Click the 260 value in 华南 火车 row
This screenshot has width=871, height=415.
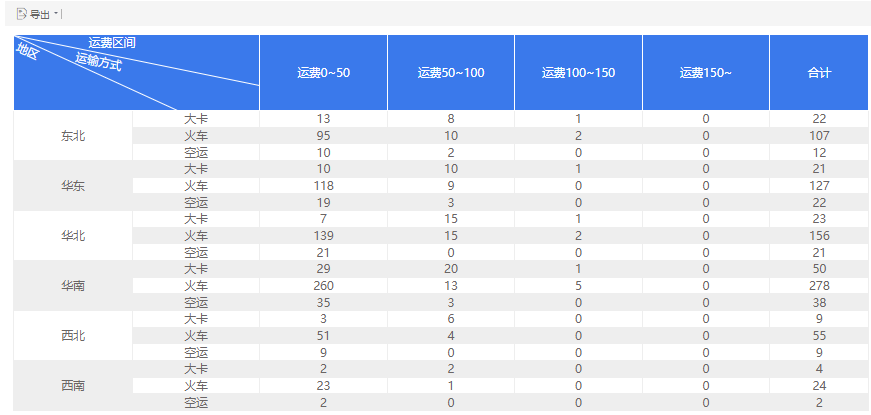(x=323, y=286)
